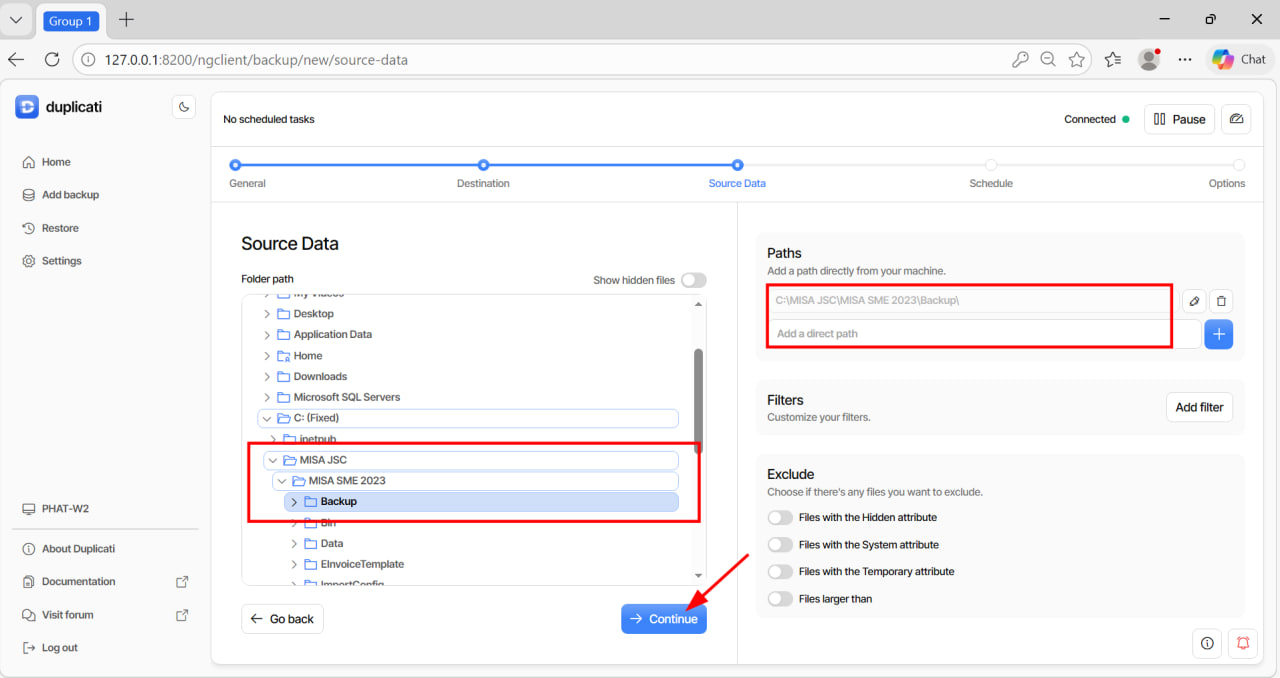Open the speed throttle gauge icon
Screen dimensions: 1280x678
[1236, 119]
